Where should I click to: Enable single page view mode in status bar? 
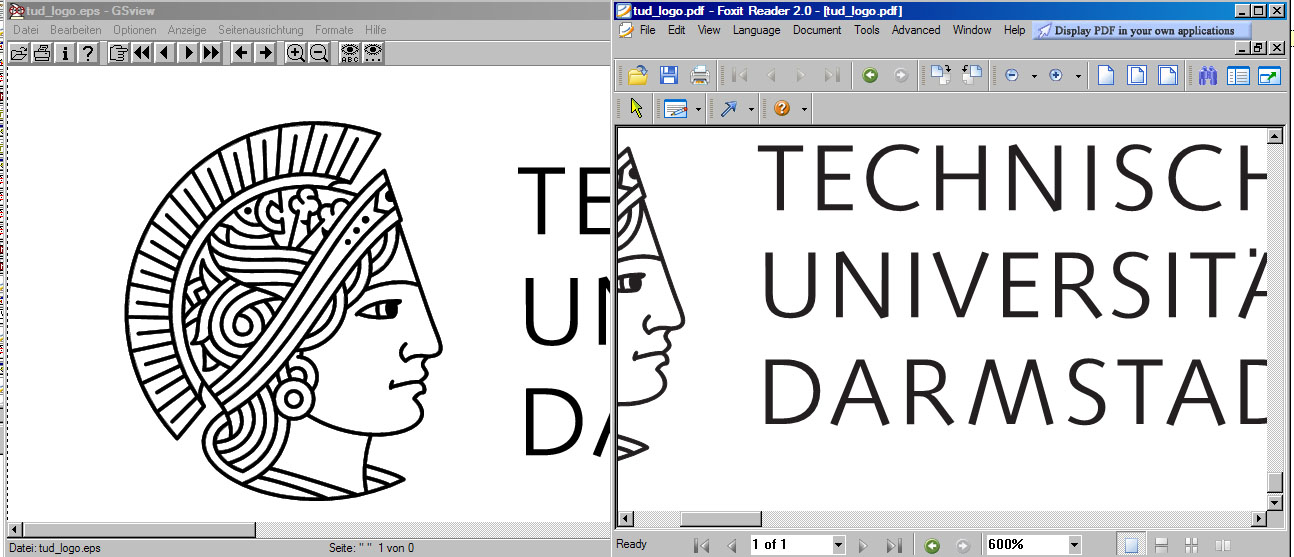pos(1131,545)
